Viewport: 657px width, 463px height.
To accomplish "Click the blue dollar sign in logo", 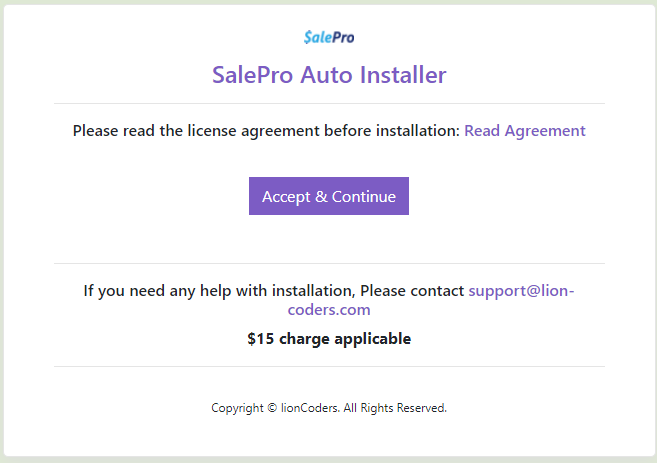I will coord(308,37).
